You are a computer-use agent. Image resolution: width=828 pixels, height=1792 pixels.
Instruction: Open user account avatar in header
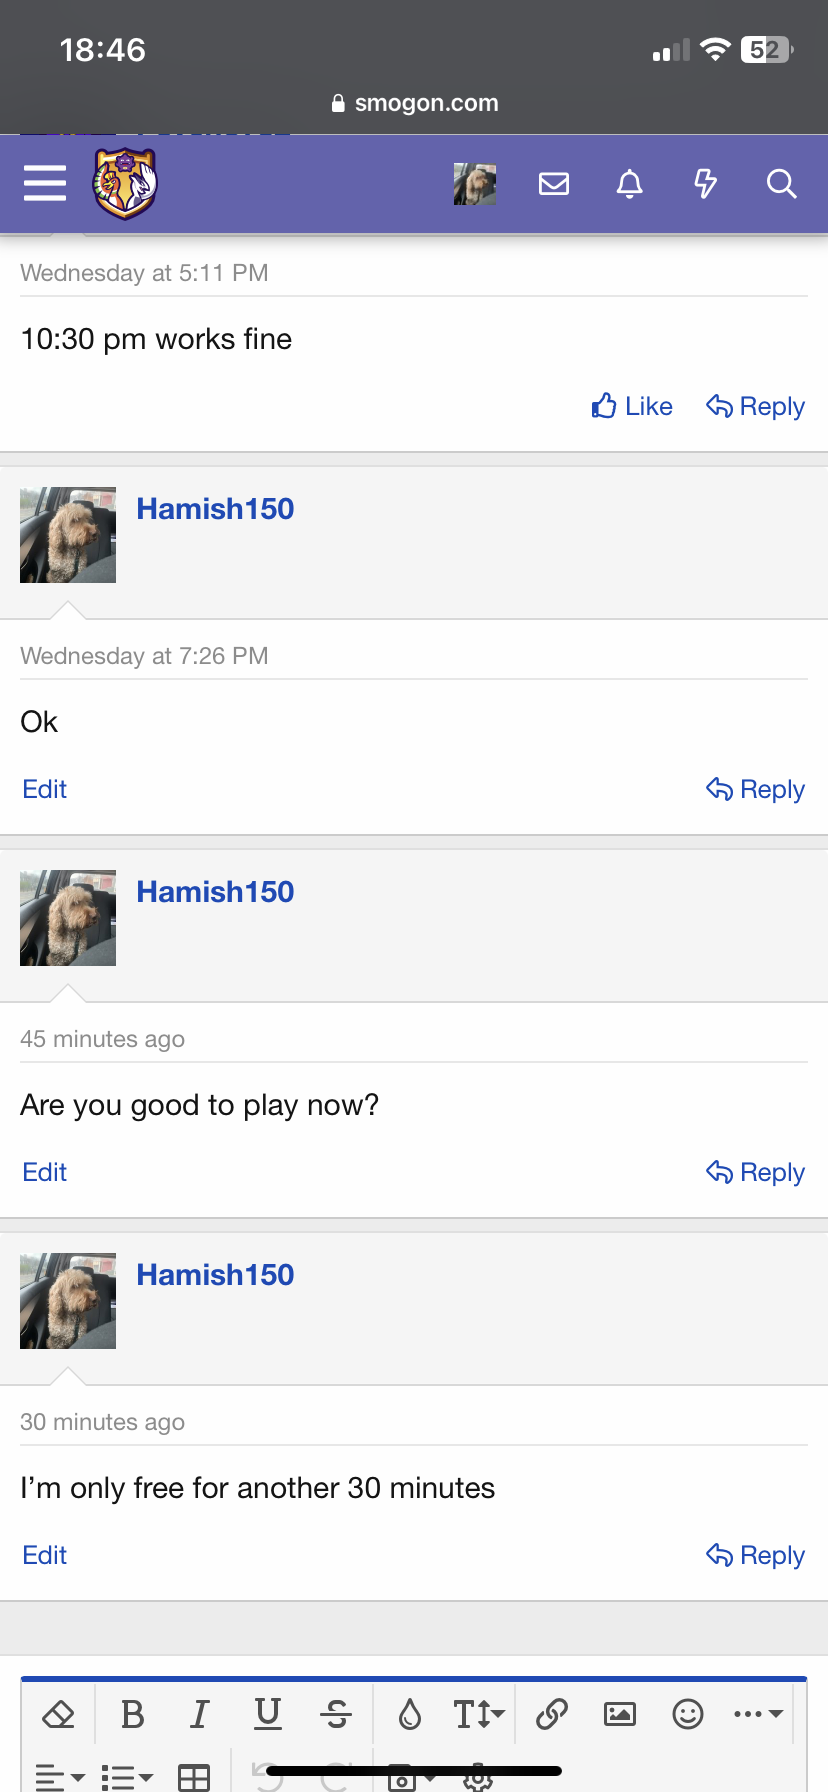[x=475, y=184]
